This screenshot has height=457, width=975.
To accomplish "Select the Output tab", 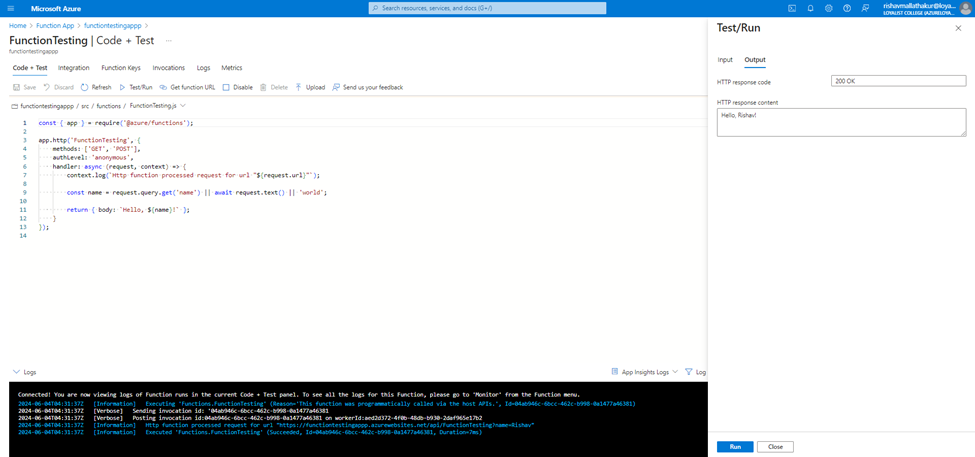I will [755, 60].
